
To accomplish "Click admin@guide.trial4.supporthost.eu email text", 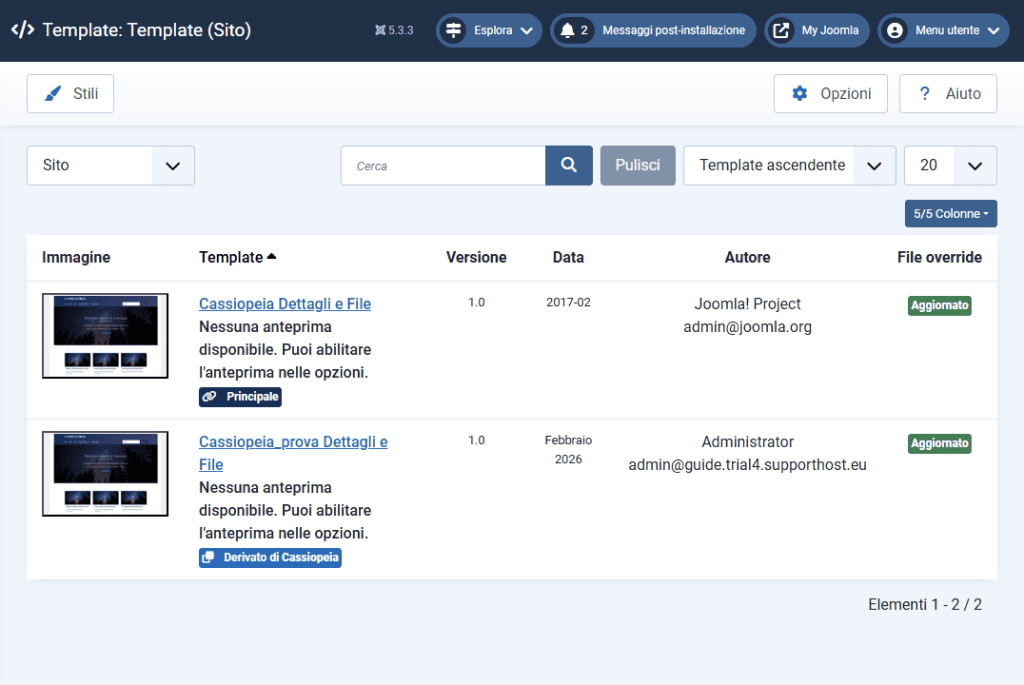I will point(747,464).
